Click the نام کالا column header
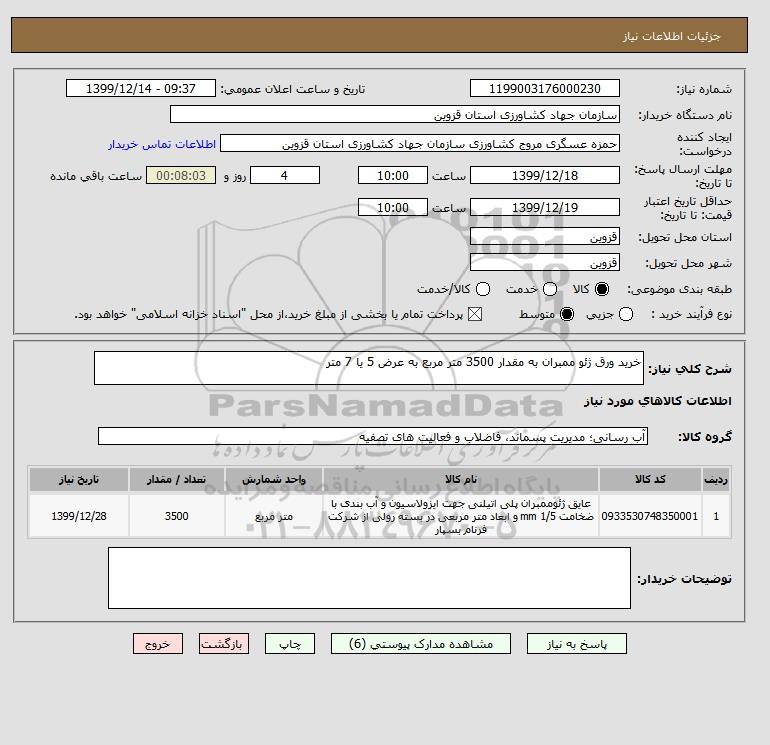The image size is (770, 745). (461, 479)
